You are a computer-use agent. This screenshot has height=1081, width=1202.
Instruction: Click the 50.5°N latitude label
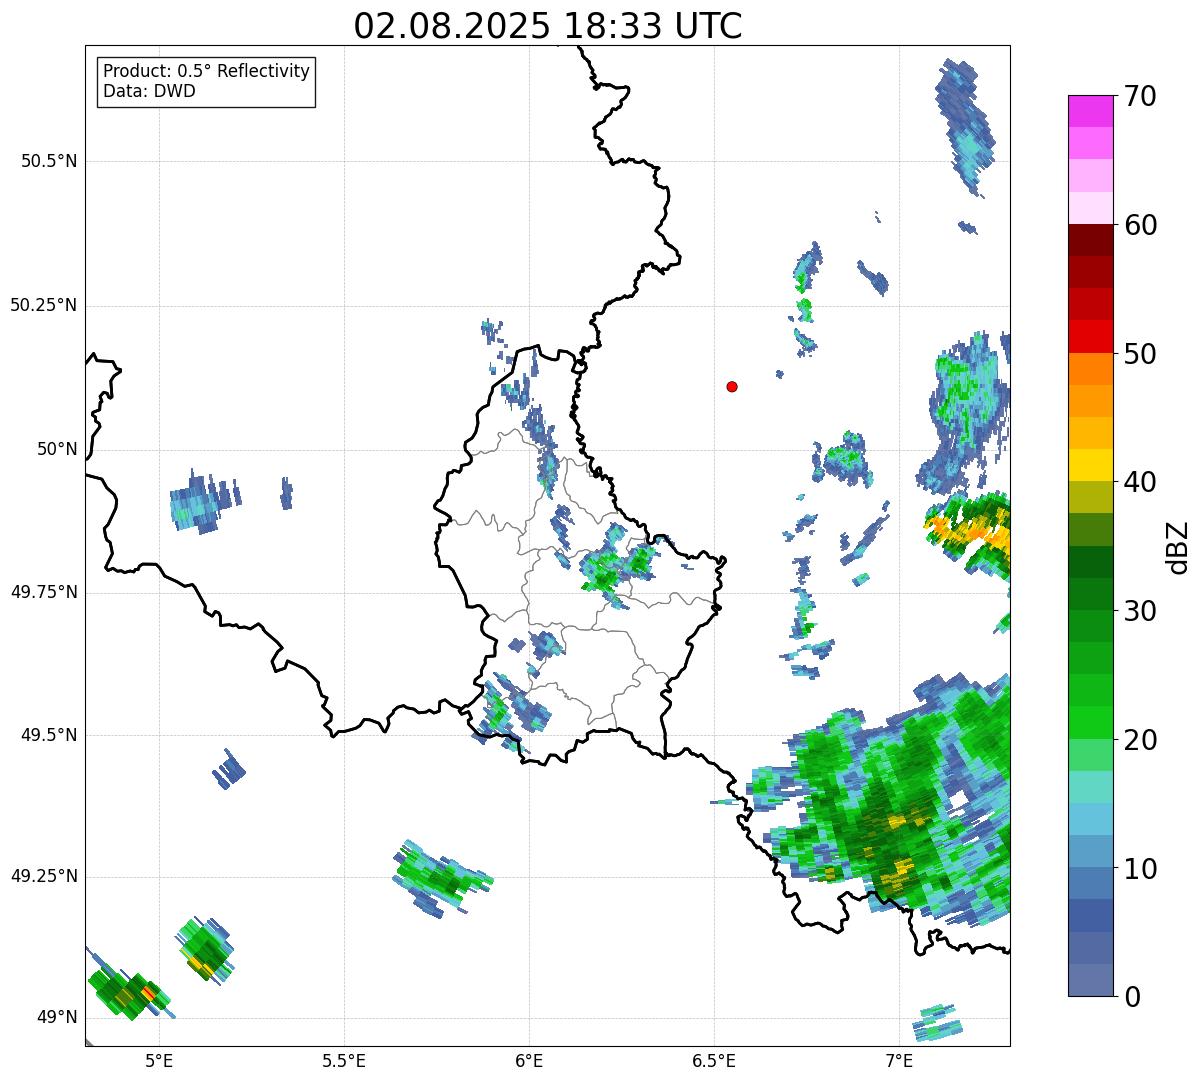point(48,161)
